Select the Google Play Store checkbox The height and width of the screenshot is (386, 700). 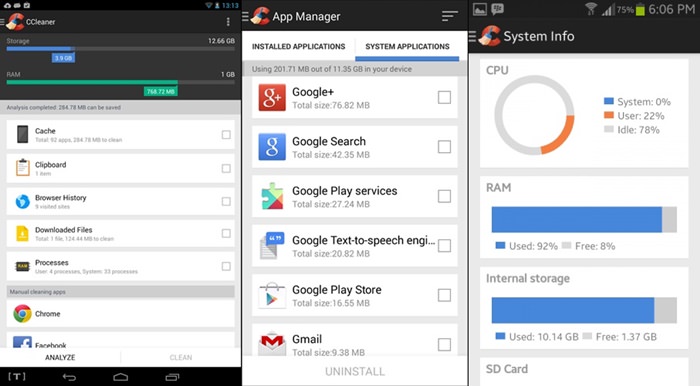pos(444,295)
